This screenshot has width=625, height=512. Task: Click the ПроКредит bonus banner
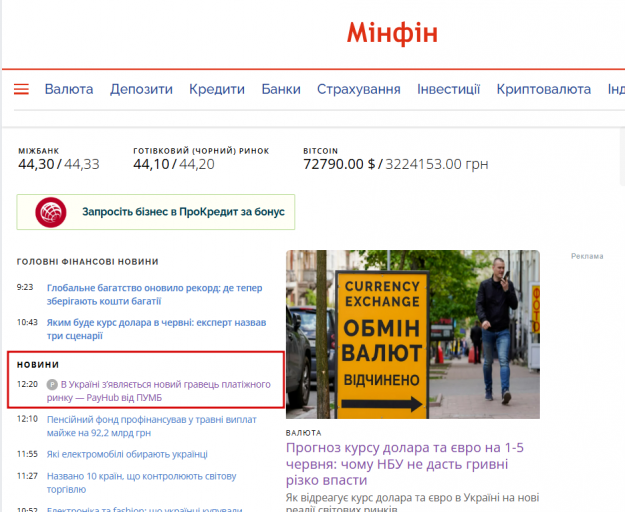156,212
